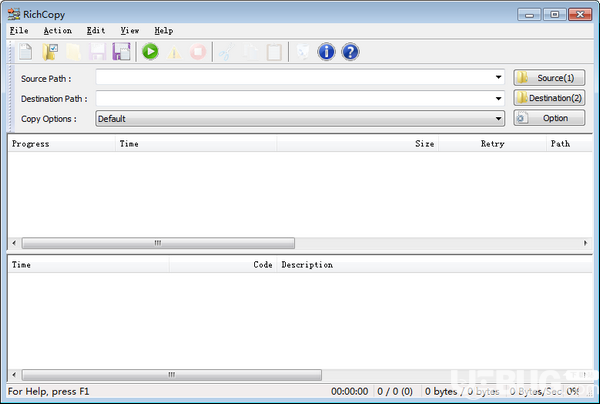Click the progress list horizontal scrollbar thumb
Image resolution: width=600 pixels, height=404 pixels.
(158, 243)
